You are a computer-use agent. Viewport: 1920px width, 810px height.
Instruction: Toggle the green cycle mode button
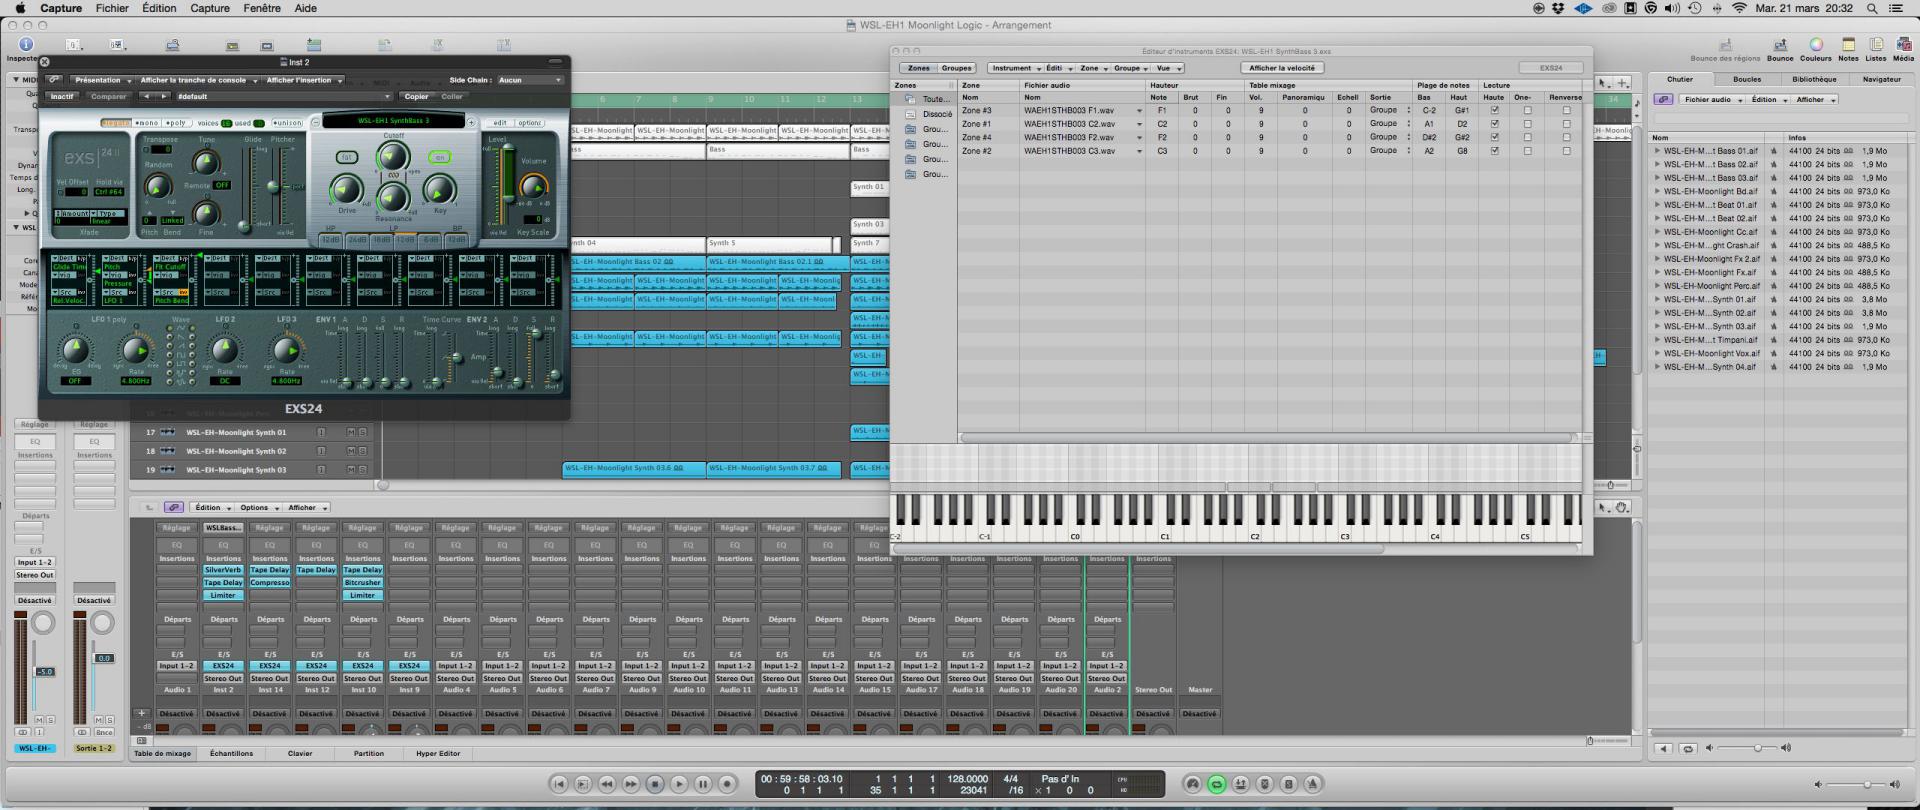[1216, 784]
